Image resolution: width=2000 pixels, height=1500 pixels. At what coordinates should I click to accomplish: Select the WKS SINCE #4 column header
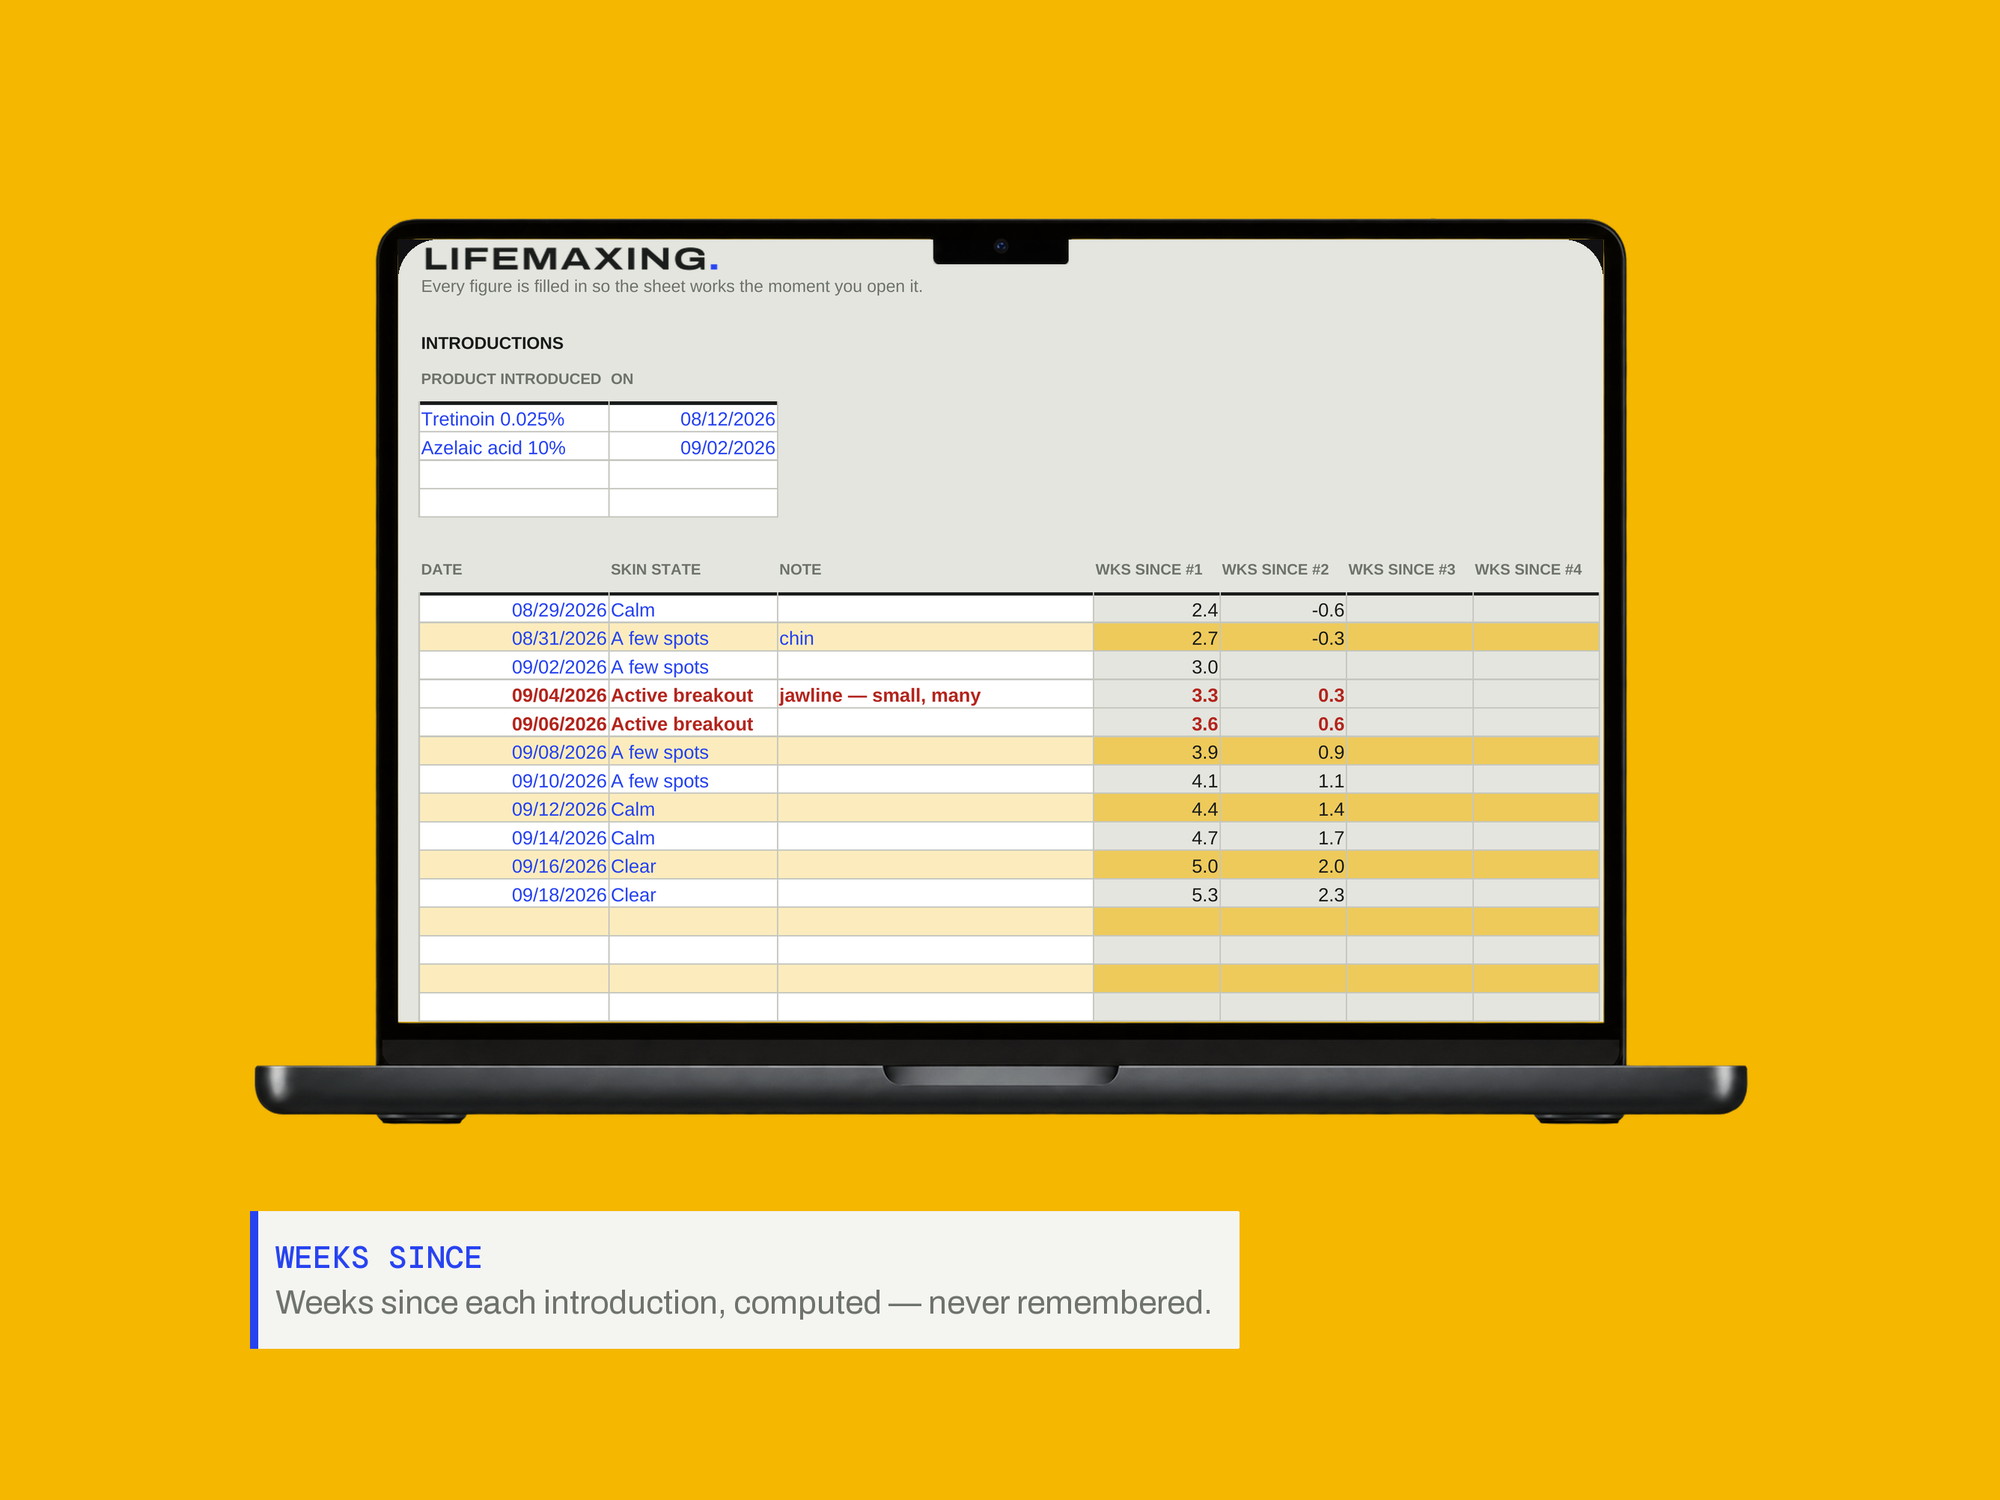click(1528, 569)
